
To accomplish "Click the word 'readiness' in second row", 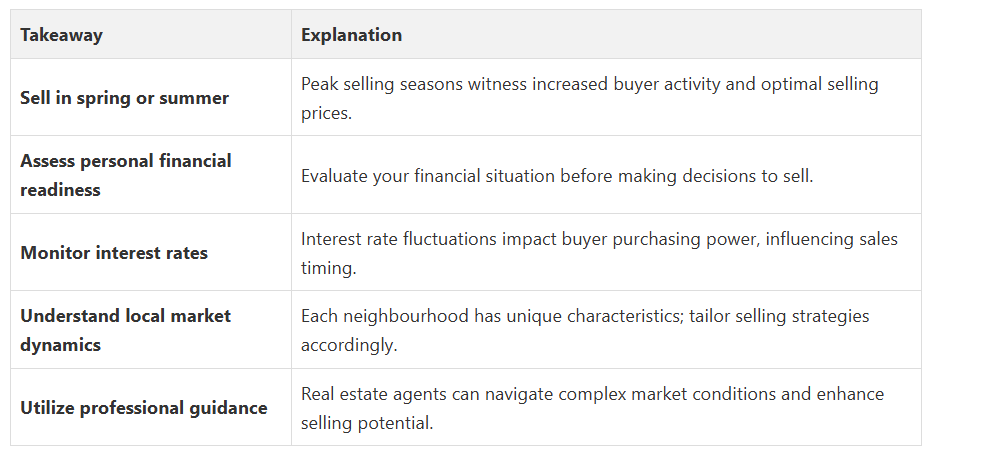I will coord(60,190).
